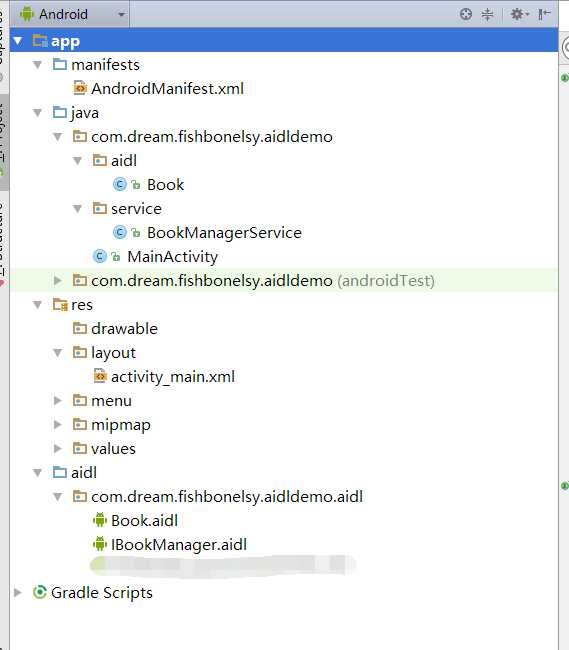Screen dimensions: 569x650
Task: Expand the Gradle Scripts node
Action: pos(18,593)
